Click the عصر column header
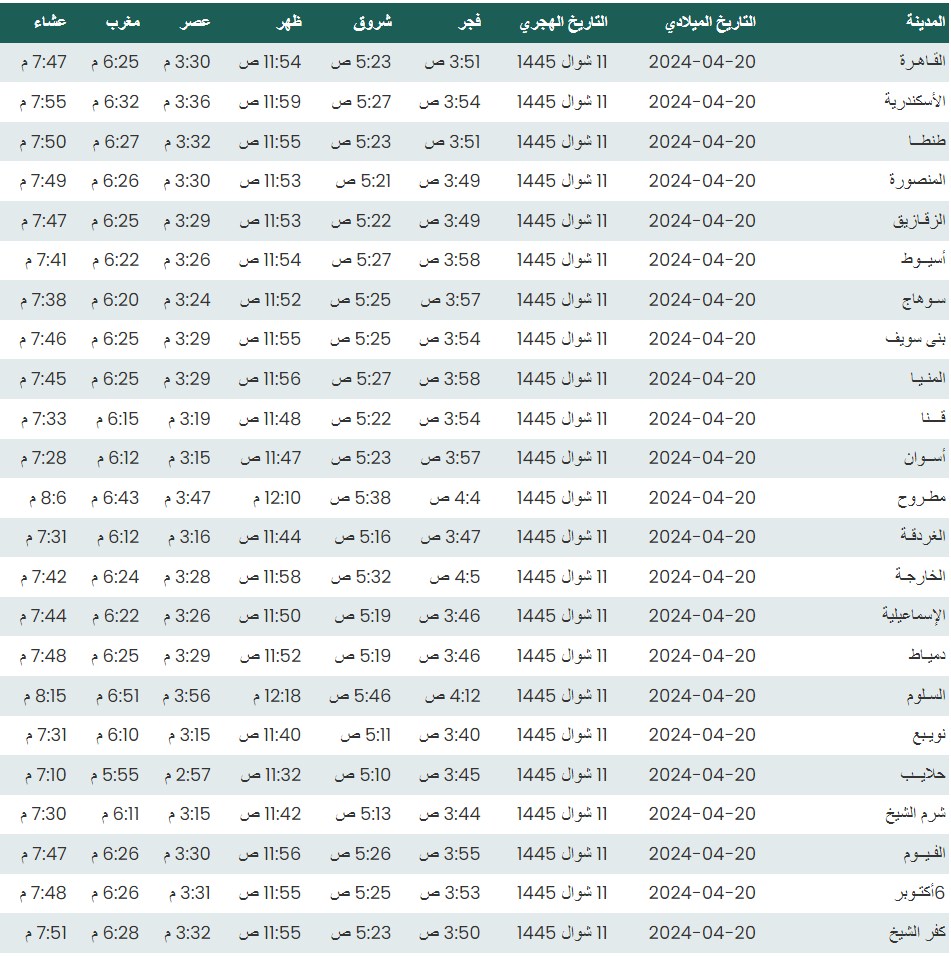951x956 pixels. click(195, 22)
